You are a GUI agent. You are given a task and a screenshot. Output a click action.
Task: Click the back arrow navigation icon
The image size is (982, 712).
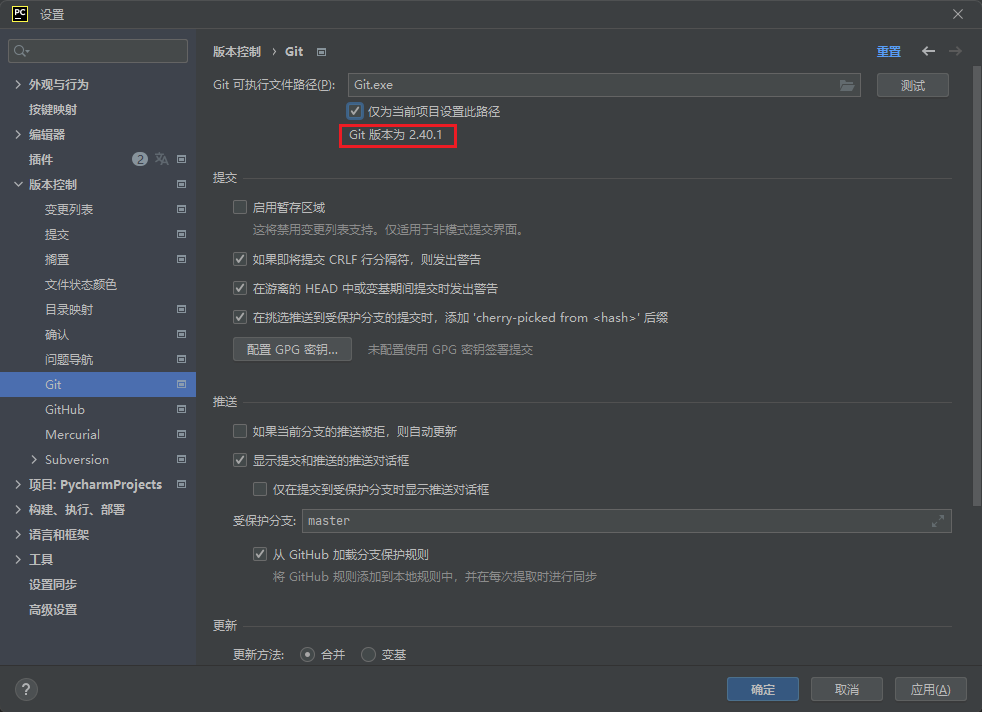[928, 51]
